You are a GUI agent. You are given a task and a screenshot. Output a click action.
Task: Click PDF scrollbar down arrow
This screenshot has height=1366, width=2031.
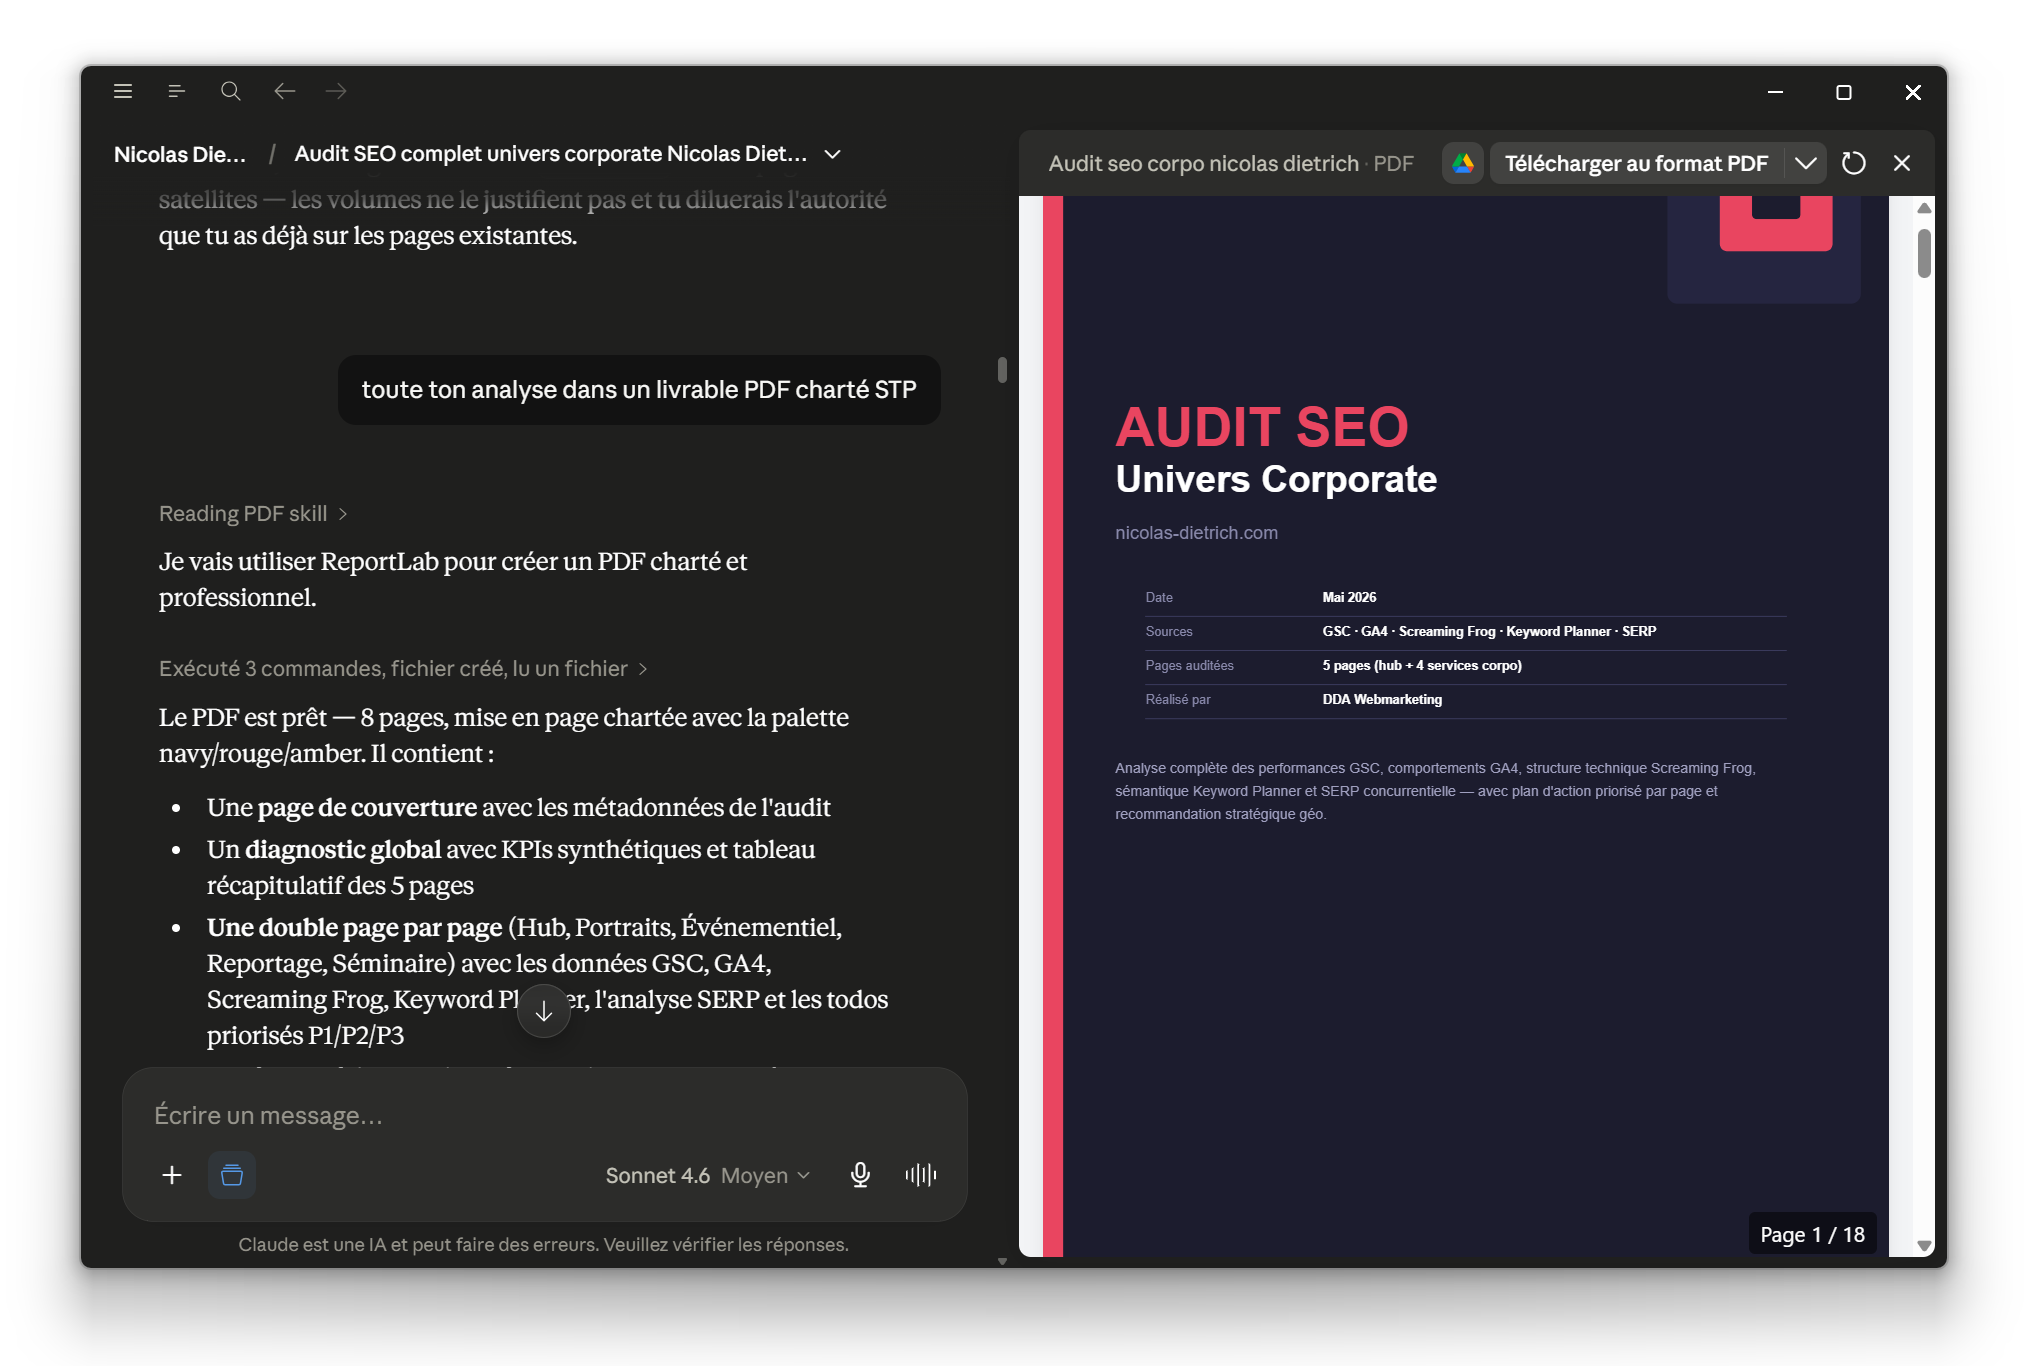tap(1924, 1245)
